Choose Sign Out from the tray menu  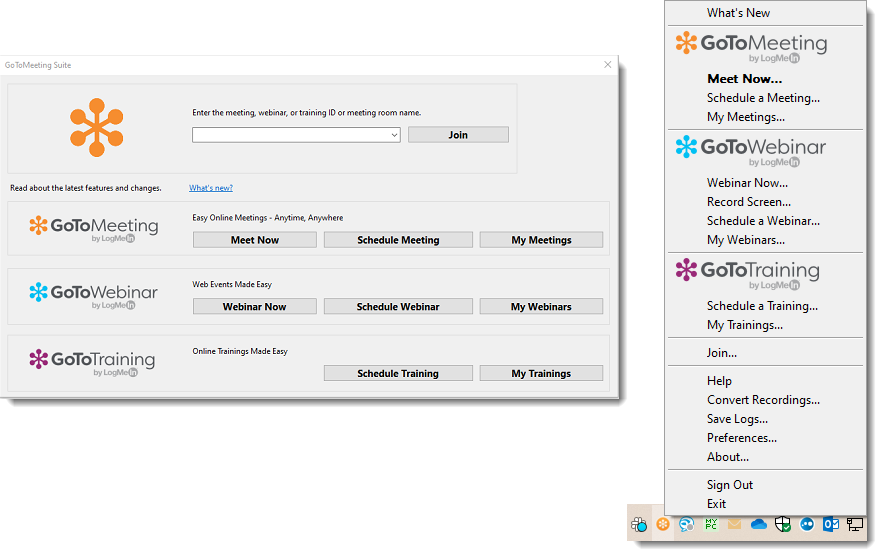[x=730, y=485]
